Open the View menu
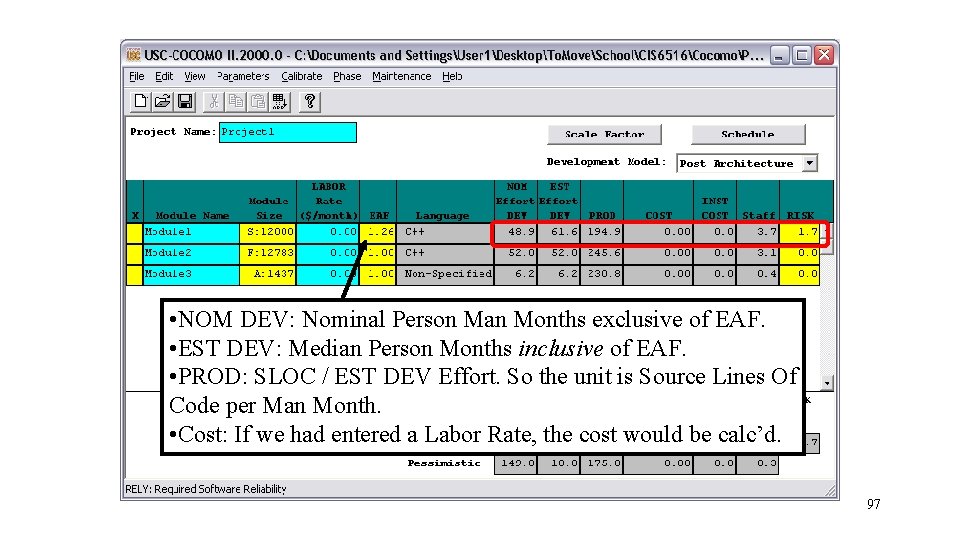This screenshot has height=540, width=960. (x=195, y=77)
